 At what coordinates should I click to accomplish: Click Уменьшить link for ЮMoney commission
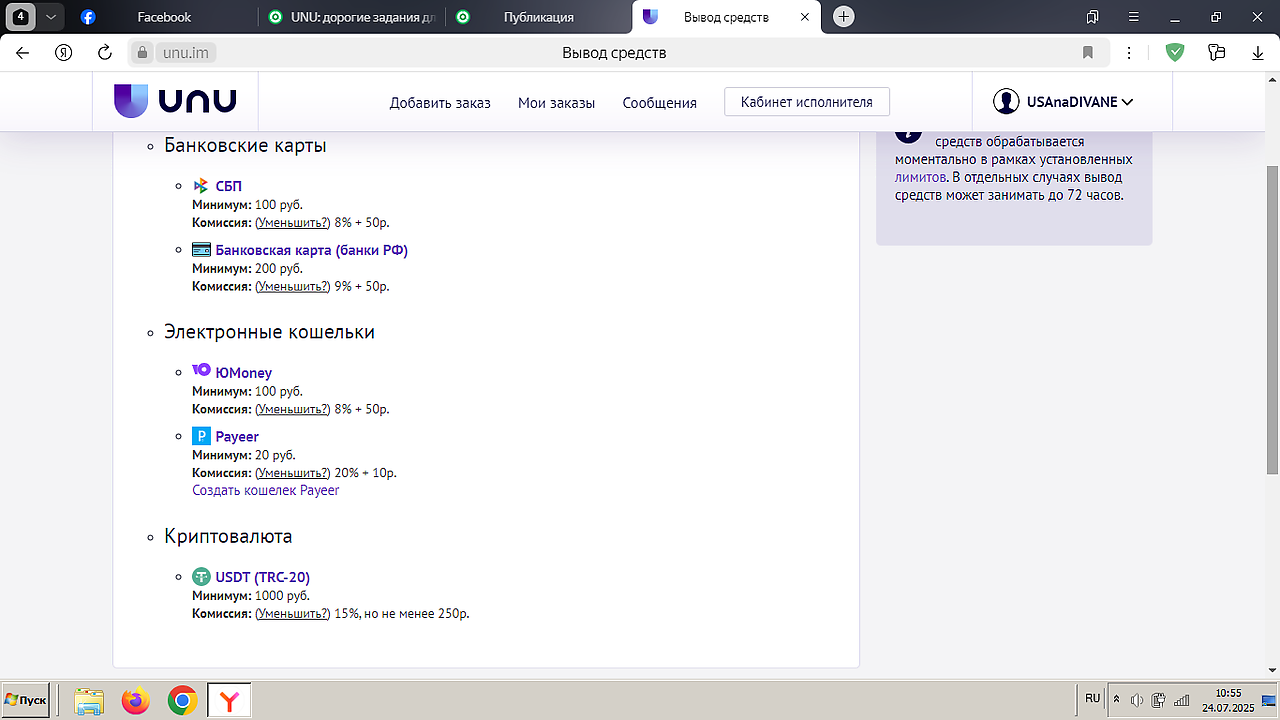pos(293,409)
